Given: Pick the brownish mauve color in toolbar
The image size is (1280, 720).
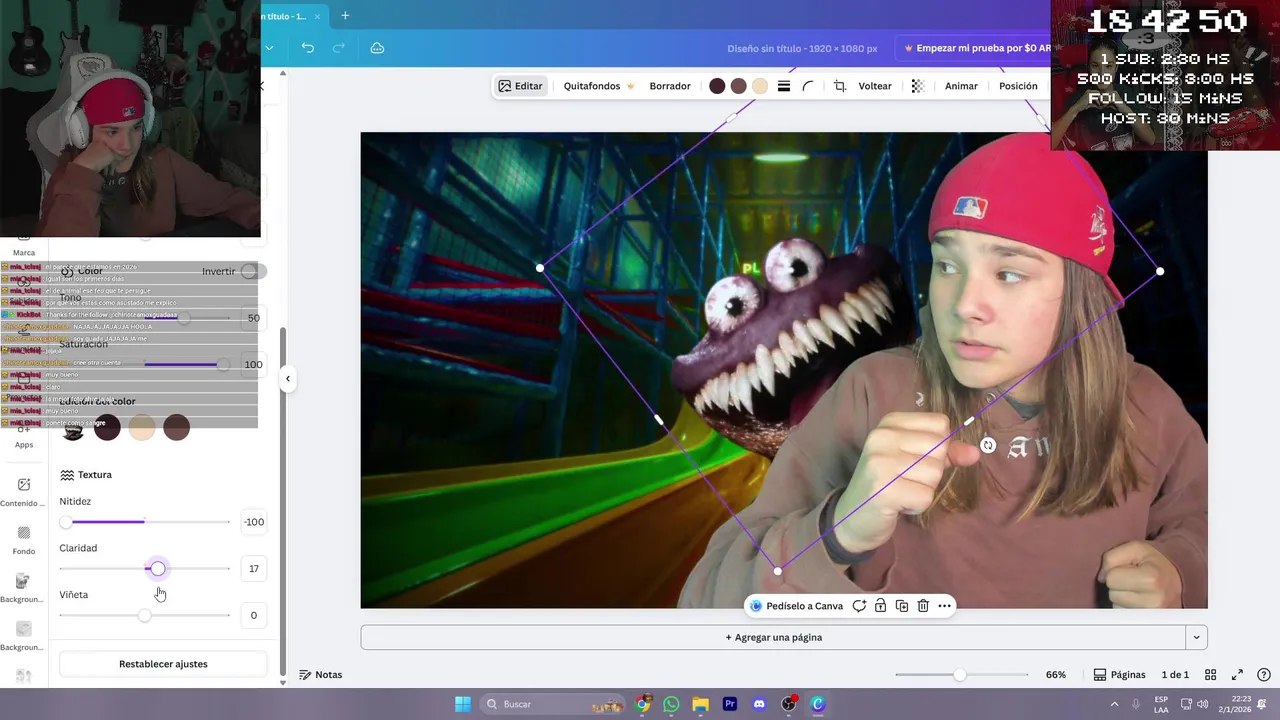Looking at the screenshot, I should tap(738, 86).
